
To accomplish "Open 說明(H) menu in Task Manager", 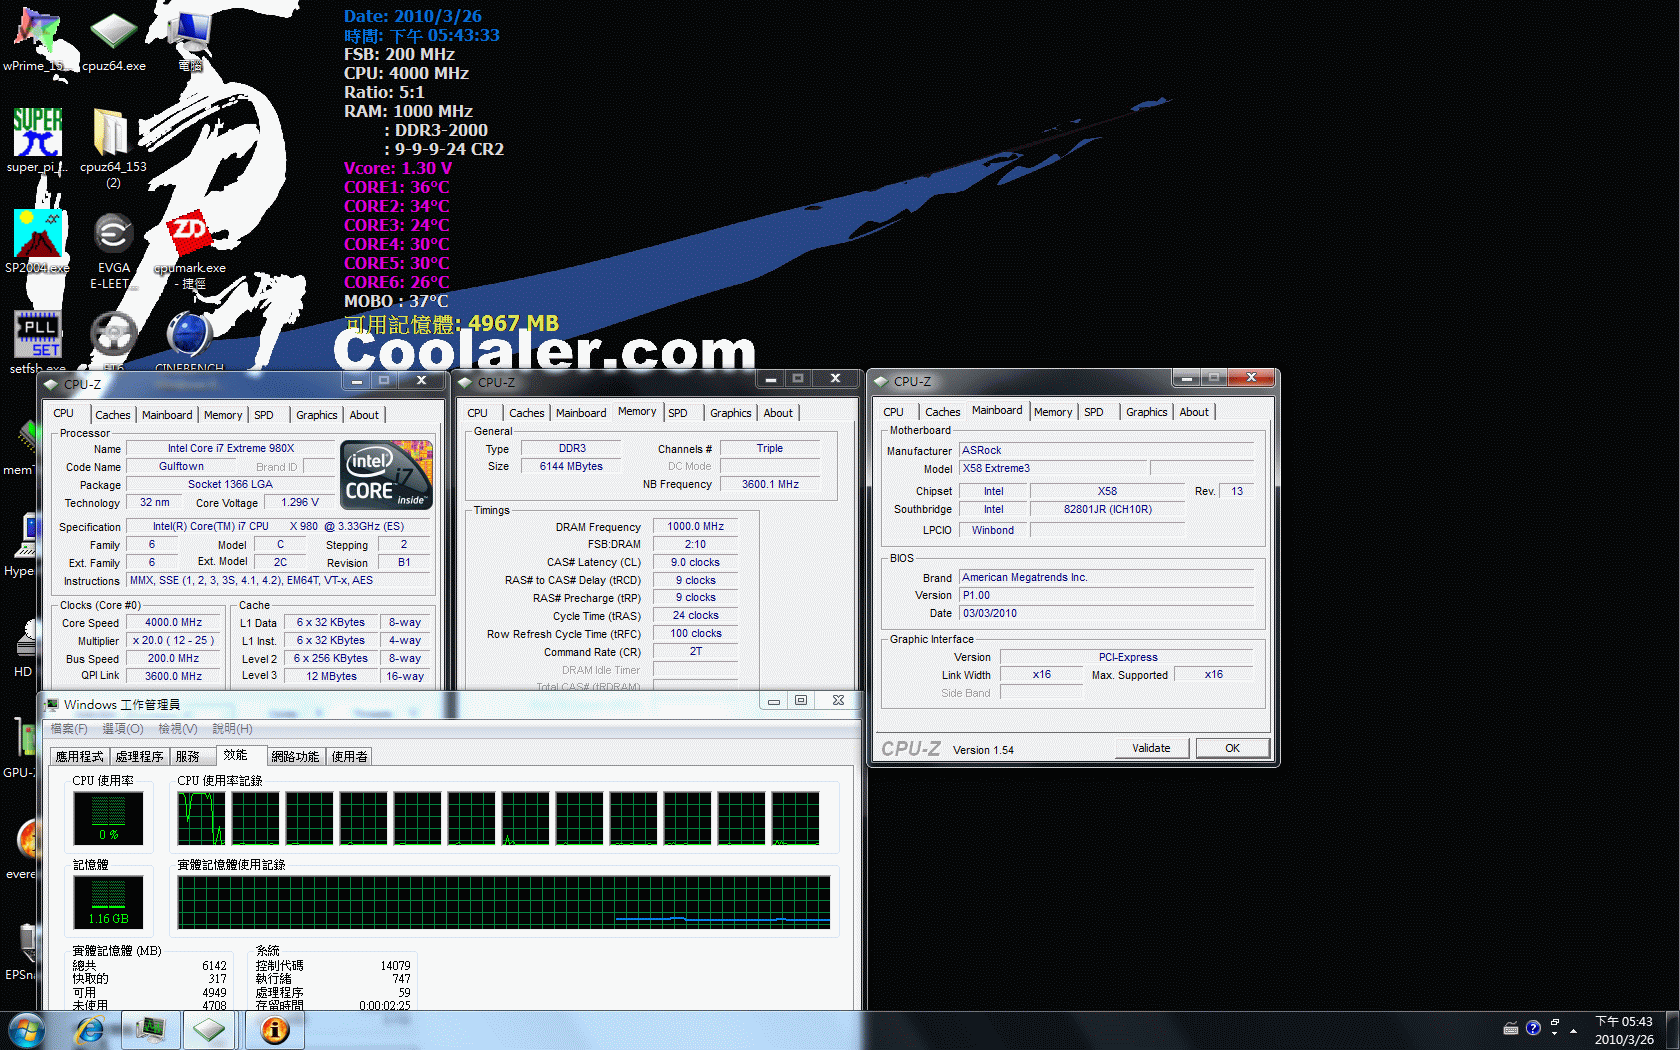I will coord(232,729).
